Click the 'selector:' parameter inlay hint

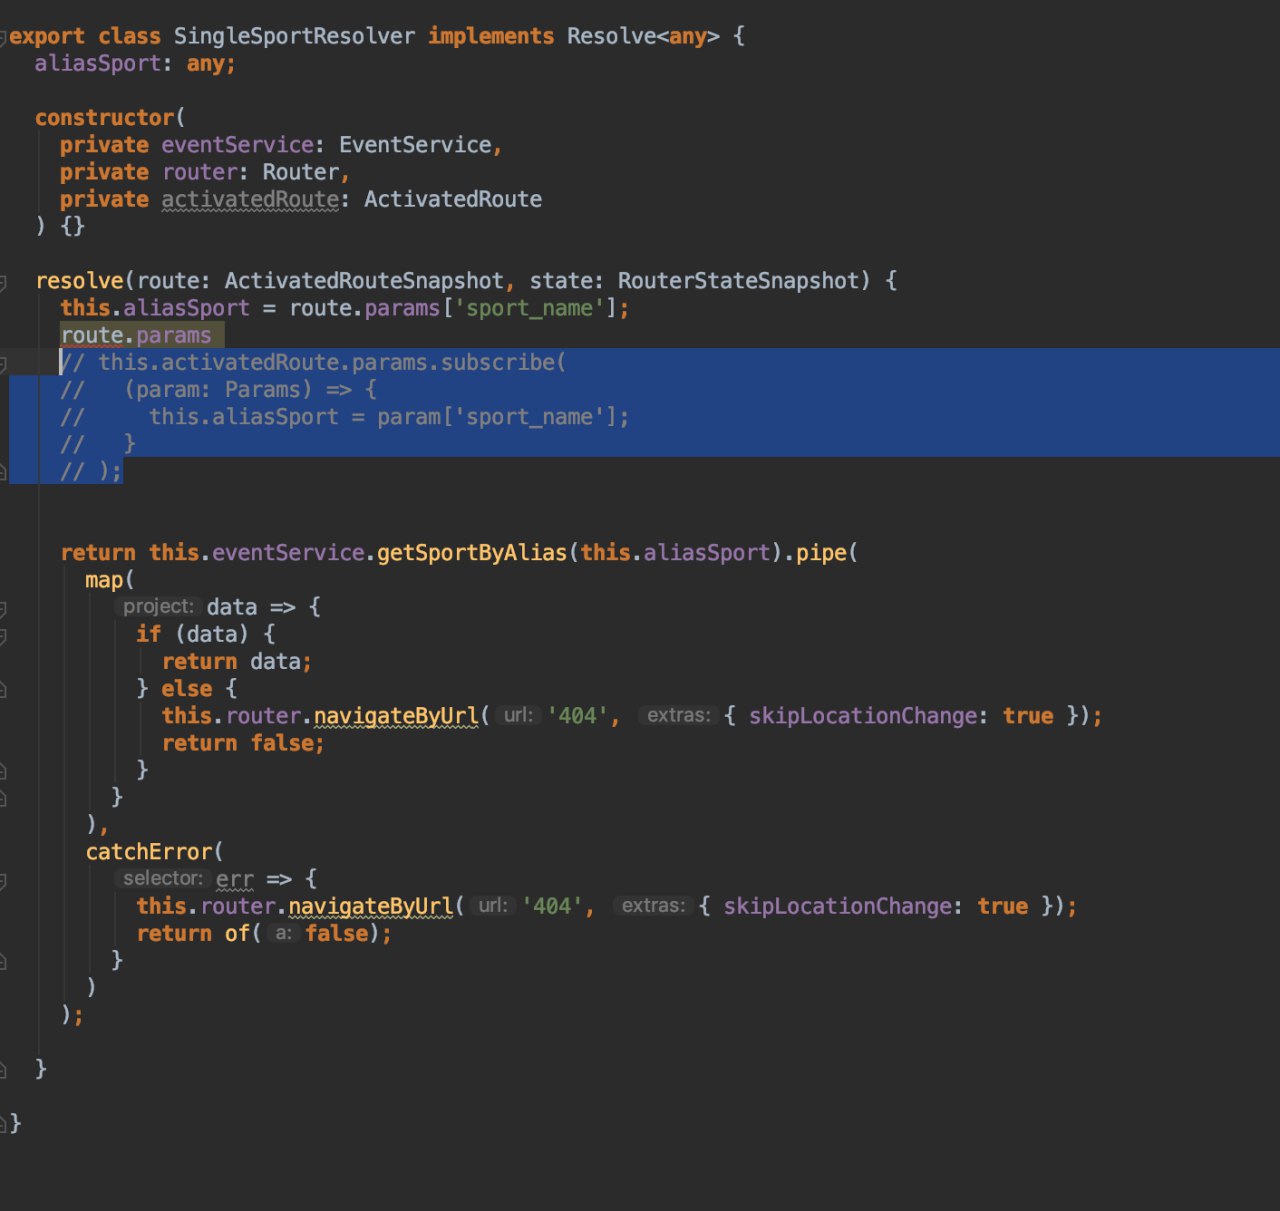pyautogui.click(x=163, y=879)
